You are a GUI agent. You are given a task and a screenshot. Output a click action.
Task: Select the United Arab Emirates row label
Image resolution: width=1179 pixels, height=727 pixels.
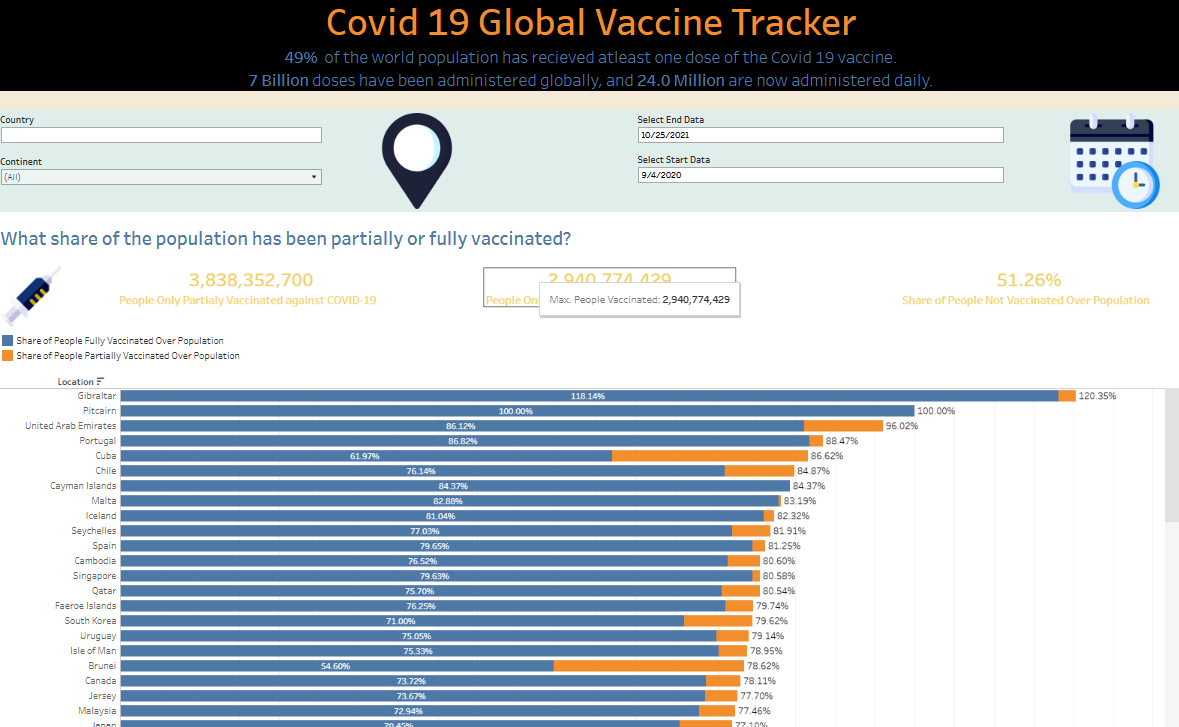click(x=70, y=426)
